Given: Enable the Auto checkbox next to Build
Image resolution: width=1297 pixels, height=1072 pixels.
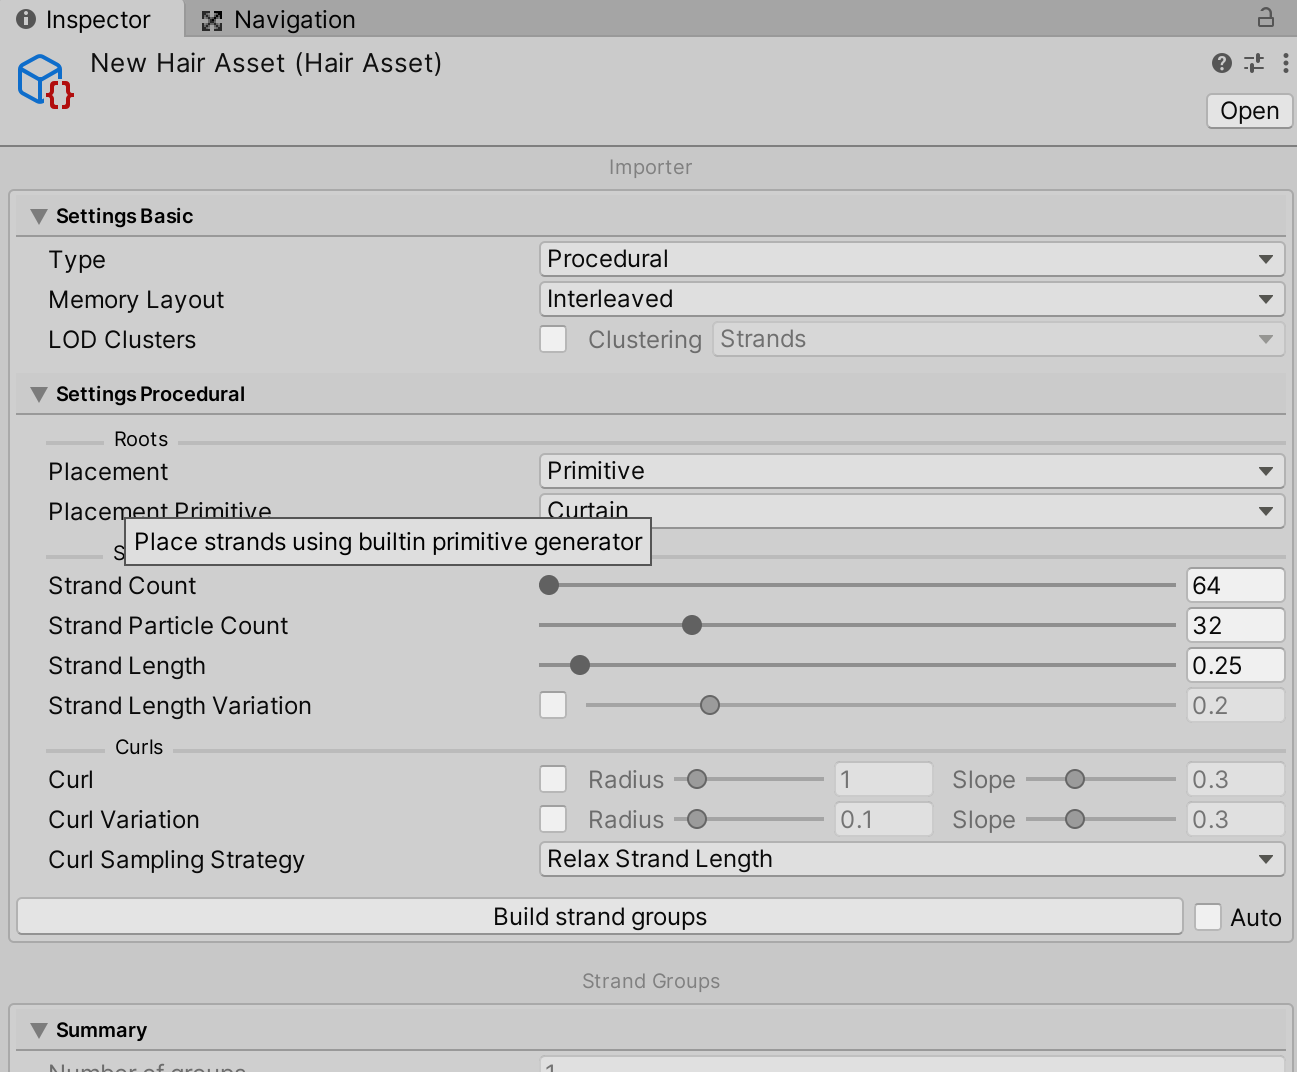Looking at the screenshot, I should pyautogui.click(x=1208, y=916).
